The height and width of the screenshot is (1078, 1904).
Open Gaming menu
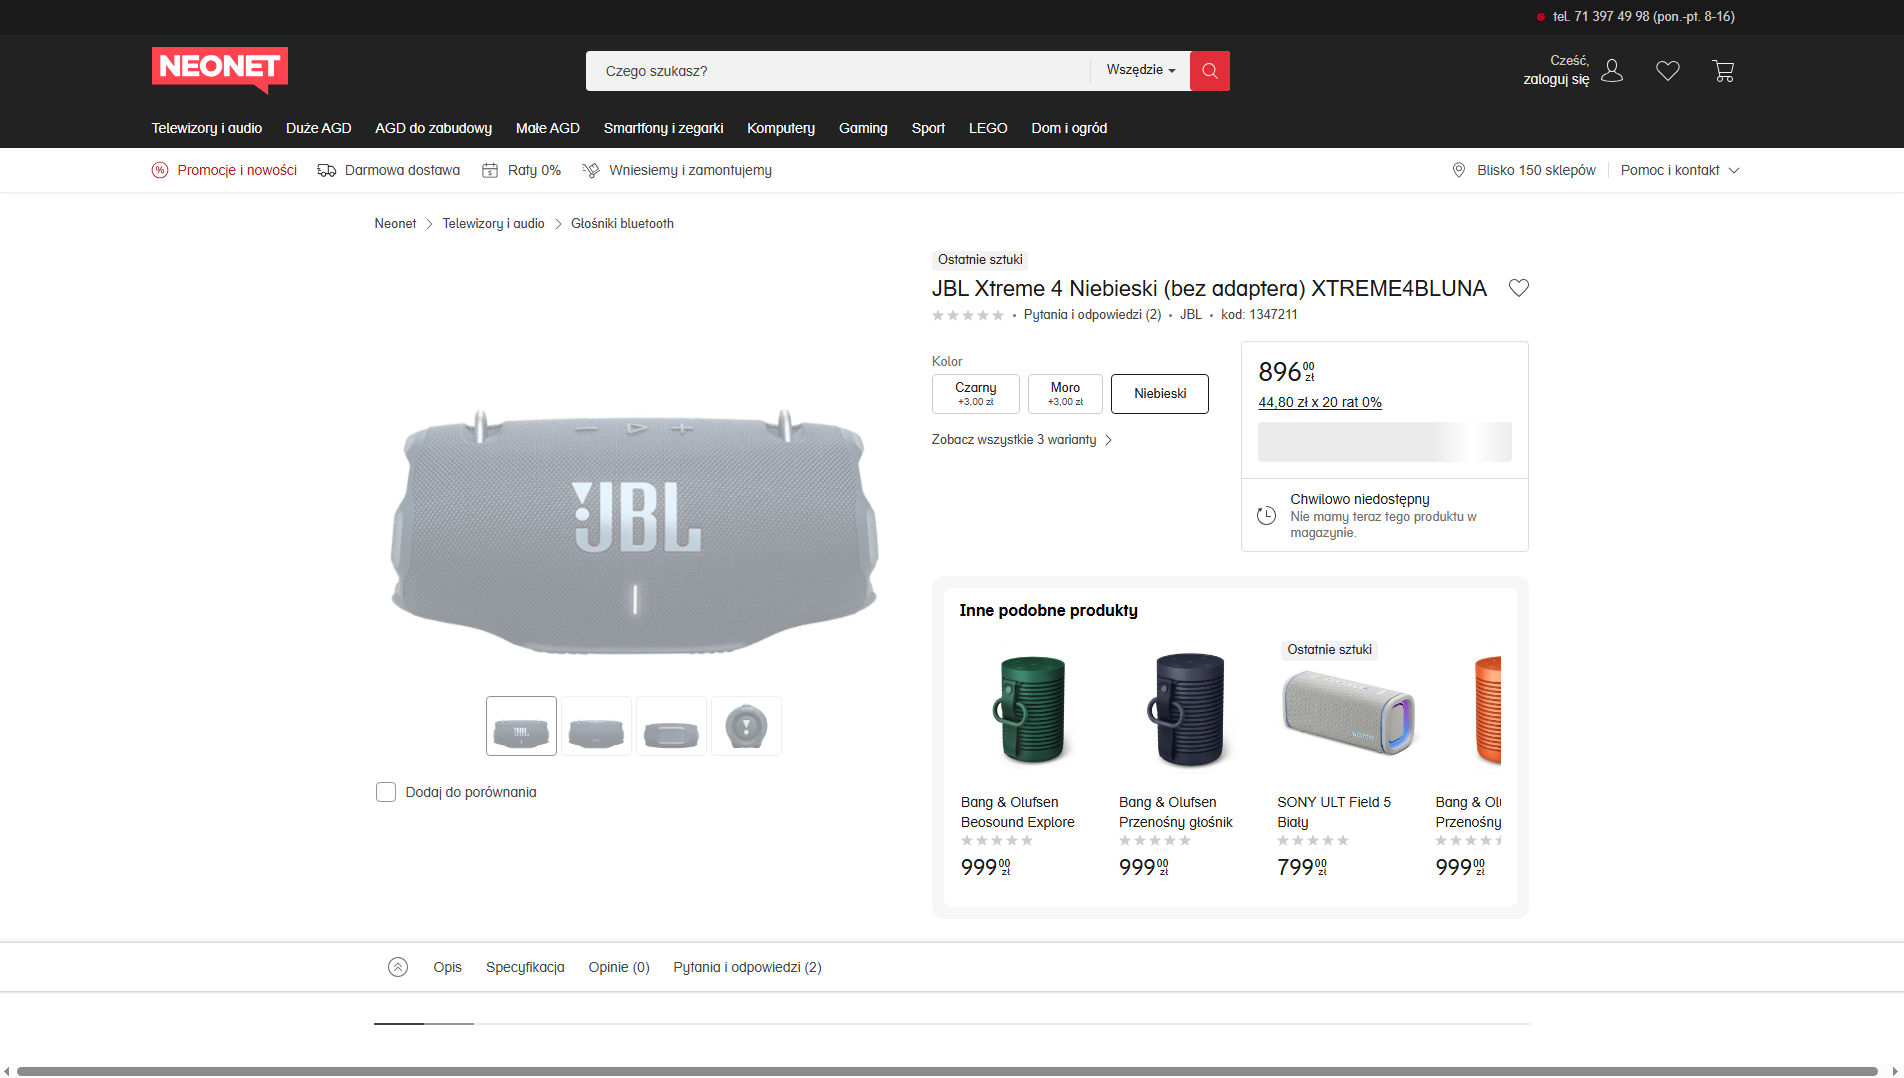[x=863, y=128]
